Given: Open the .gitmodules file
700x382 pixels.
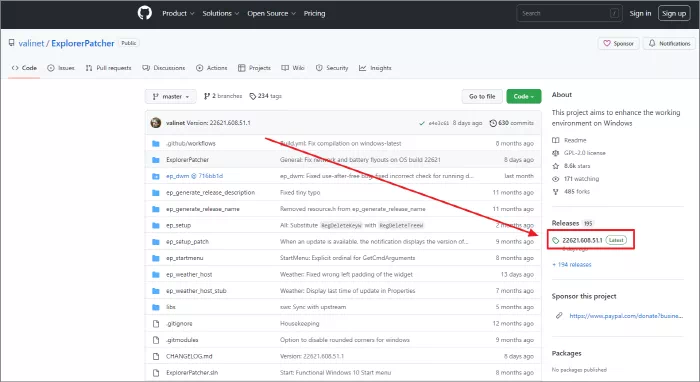Looking at the screenshot, I should pos(182,340).
